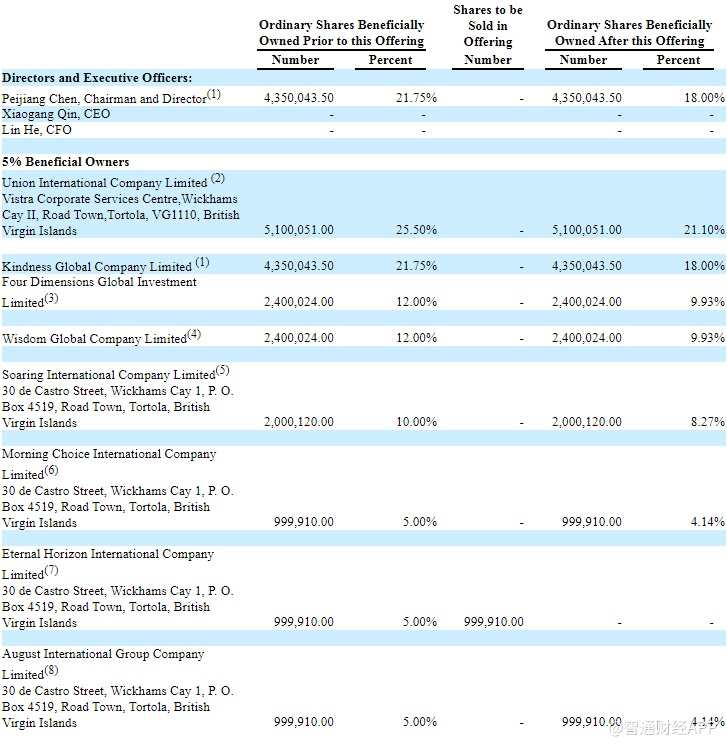
Task: Click the 18.00% cell in Kindness Global row
Action: (704, 266)
